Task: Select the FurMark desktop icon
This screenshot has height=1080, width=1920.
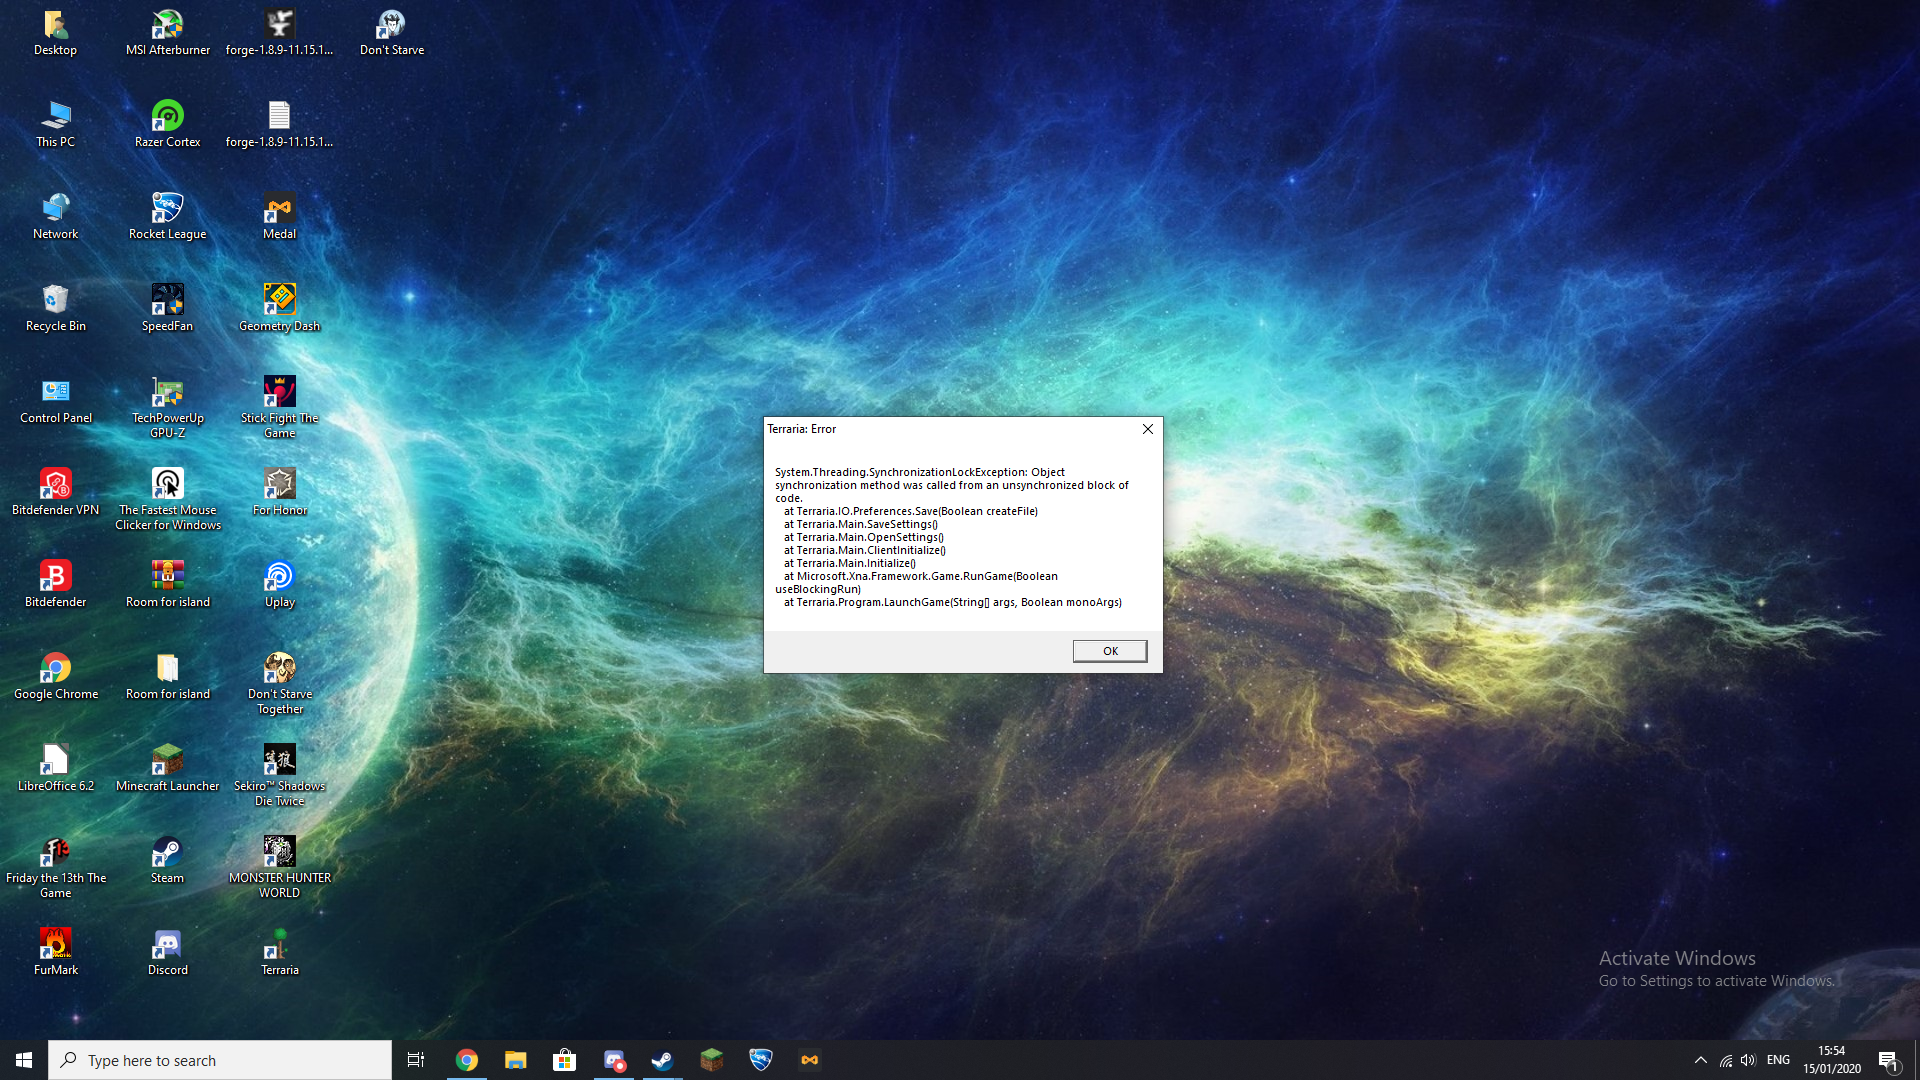Action: tap(56, 953)
